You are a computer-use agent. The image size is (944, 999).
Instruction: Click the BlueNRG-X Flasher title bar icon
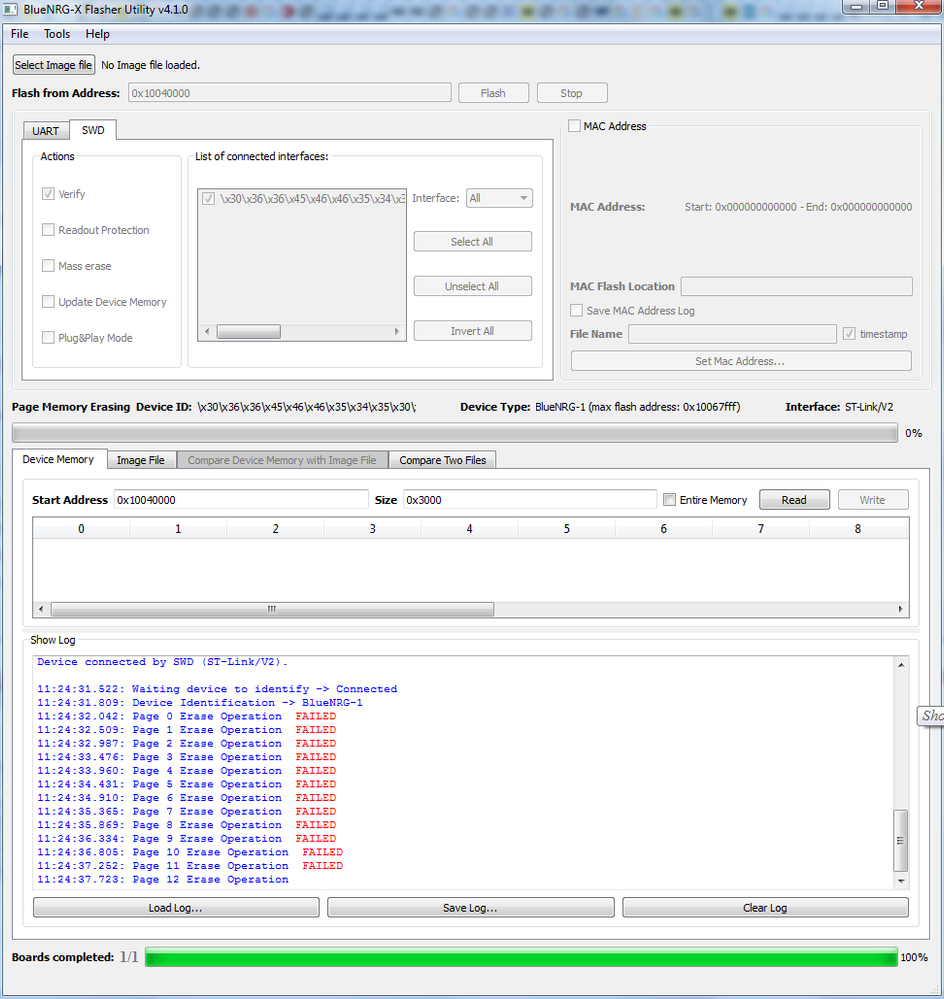(x=10, y=10)
